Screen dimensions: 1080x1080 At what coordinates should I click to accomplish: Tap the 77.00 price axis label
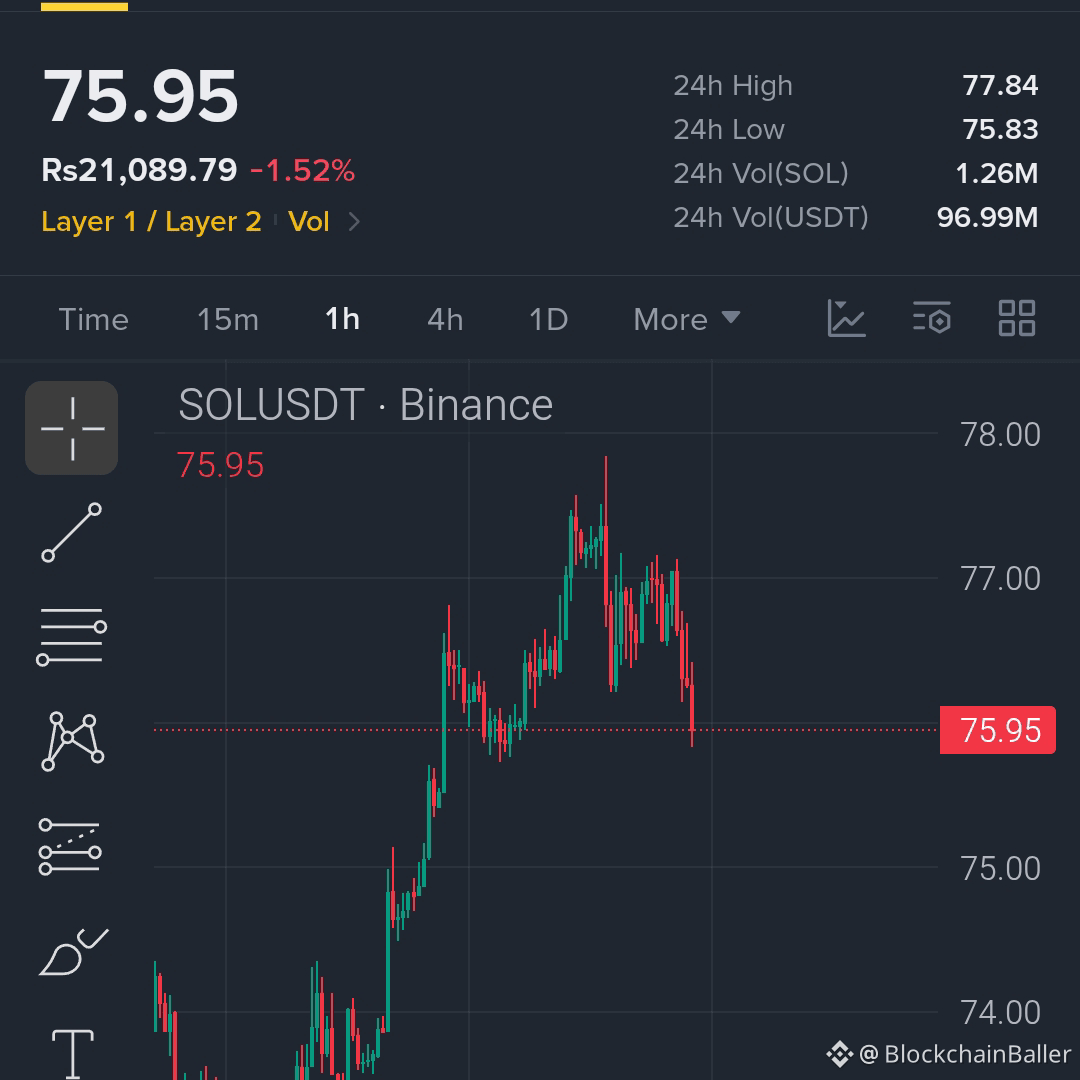pyautogui.click(x=1000, y=579)
